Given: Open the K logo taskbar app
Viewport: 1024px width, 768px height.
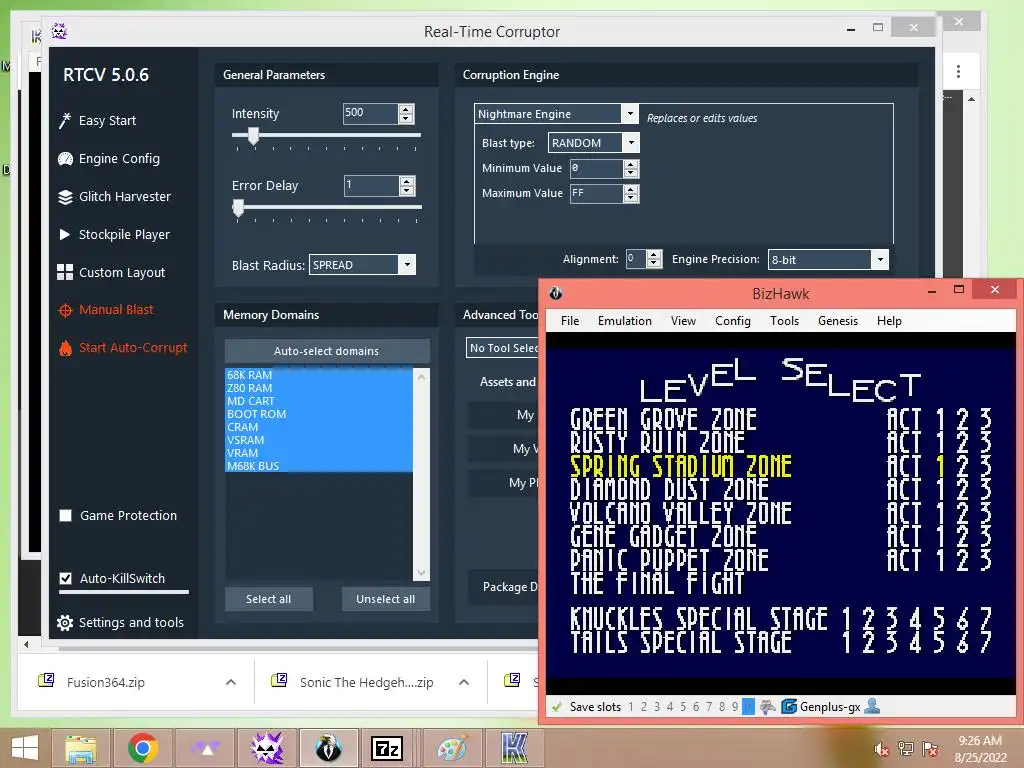Looking at the screenshot, I should (514, 748).
